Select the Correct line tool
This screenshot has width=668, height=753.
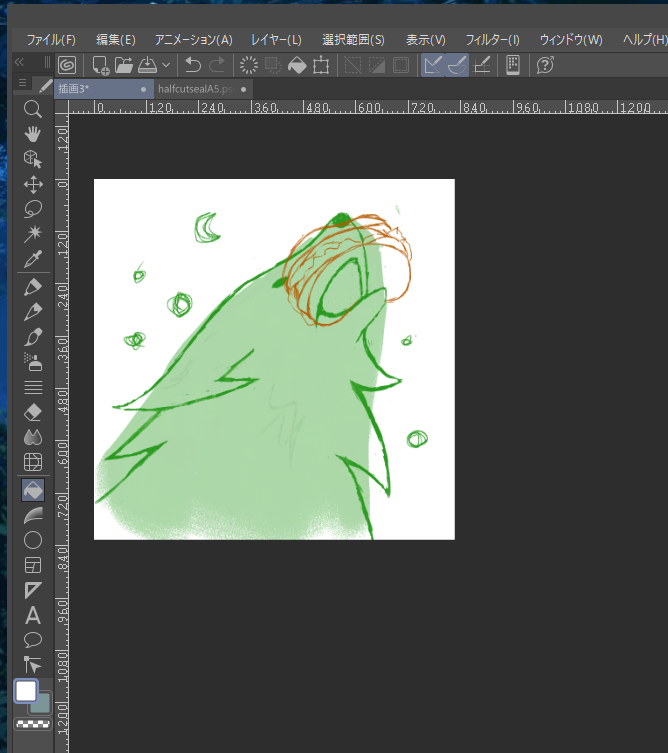[x=33, y=665]
